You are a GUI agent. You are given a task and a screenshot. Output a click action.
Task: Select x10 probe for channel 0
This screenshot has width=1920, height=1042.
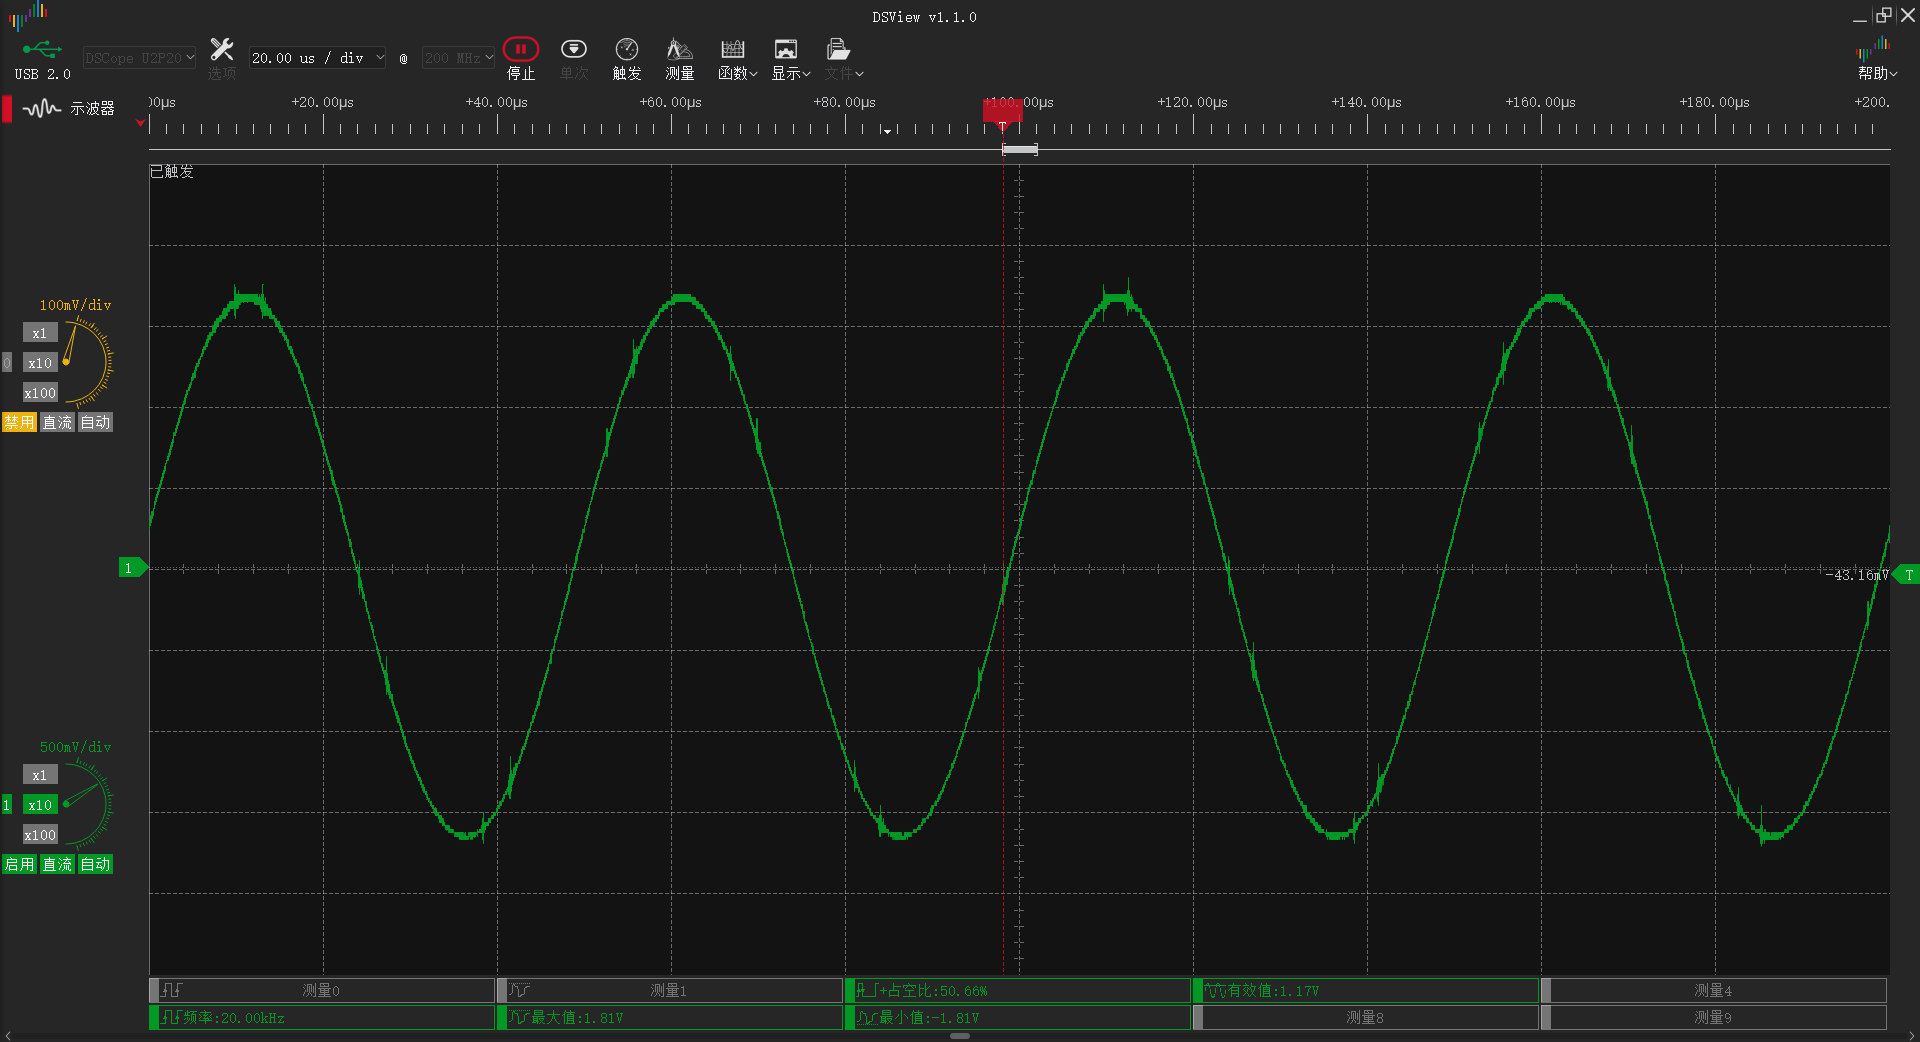pos(40,363)
